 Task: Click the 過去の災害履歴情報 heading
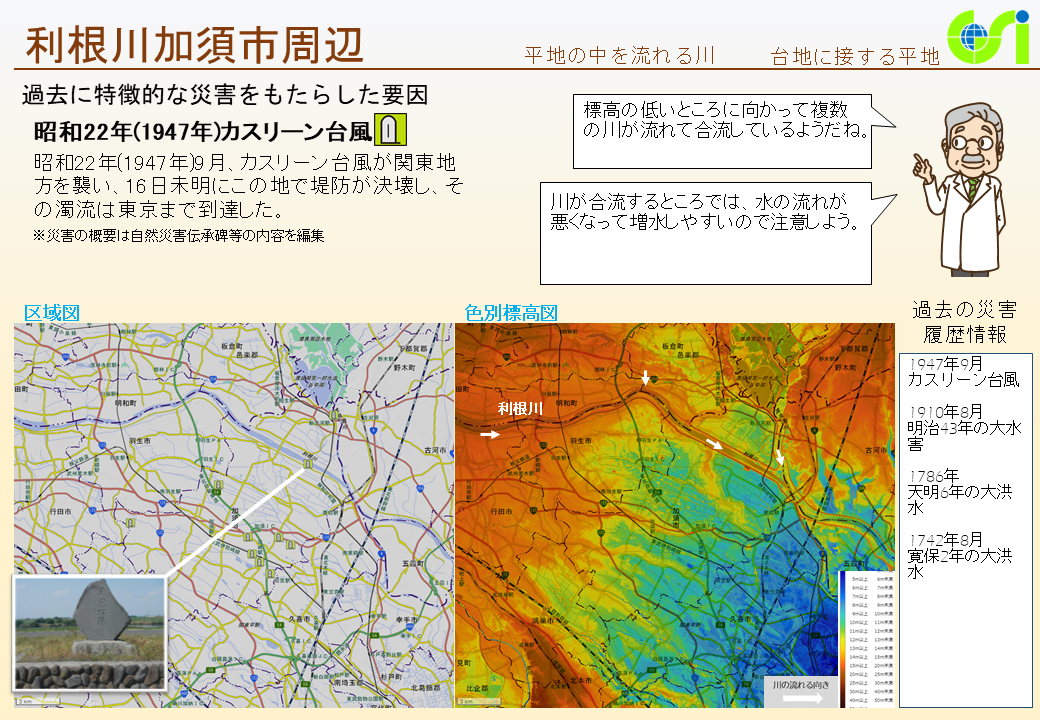click(964, 322)
